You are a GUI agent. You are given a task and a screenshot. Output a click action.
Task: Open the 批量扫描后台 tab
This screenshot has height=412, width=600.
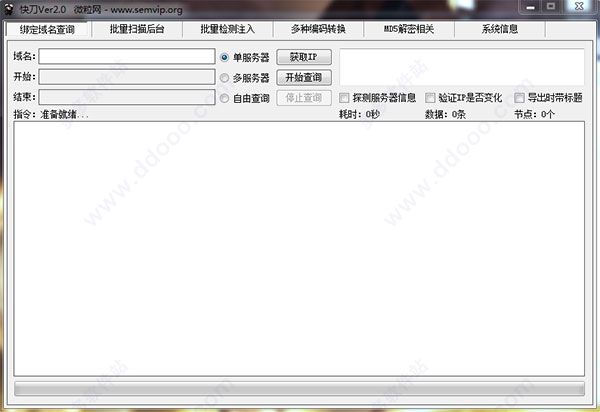coord(137,29)
